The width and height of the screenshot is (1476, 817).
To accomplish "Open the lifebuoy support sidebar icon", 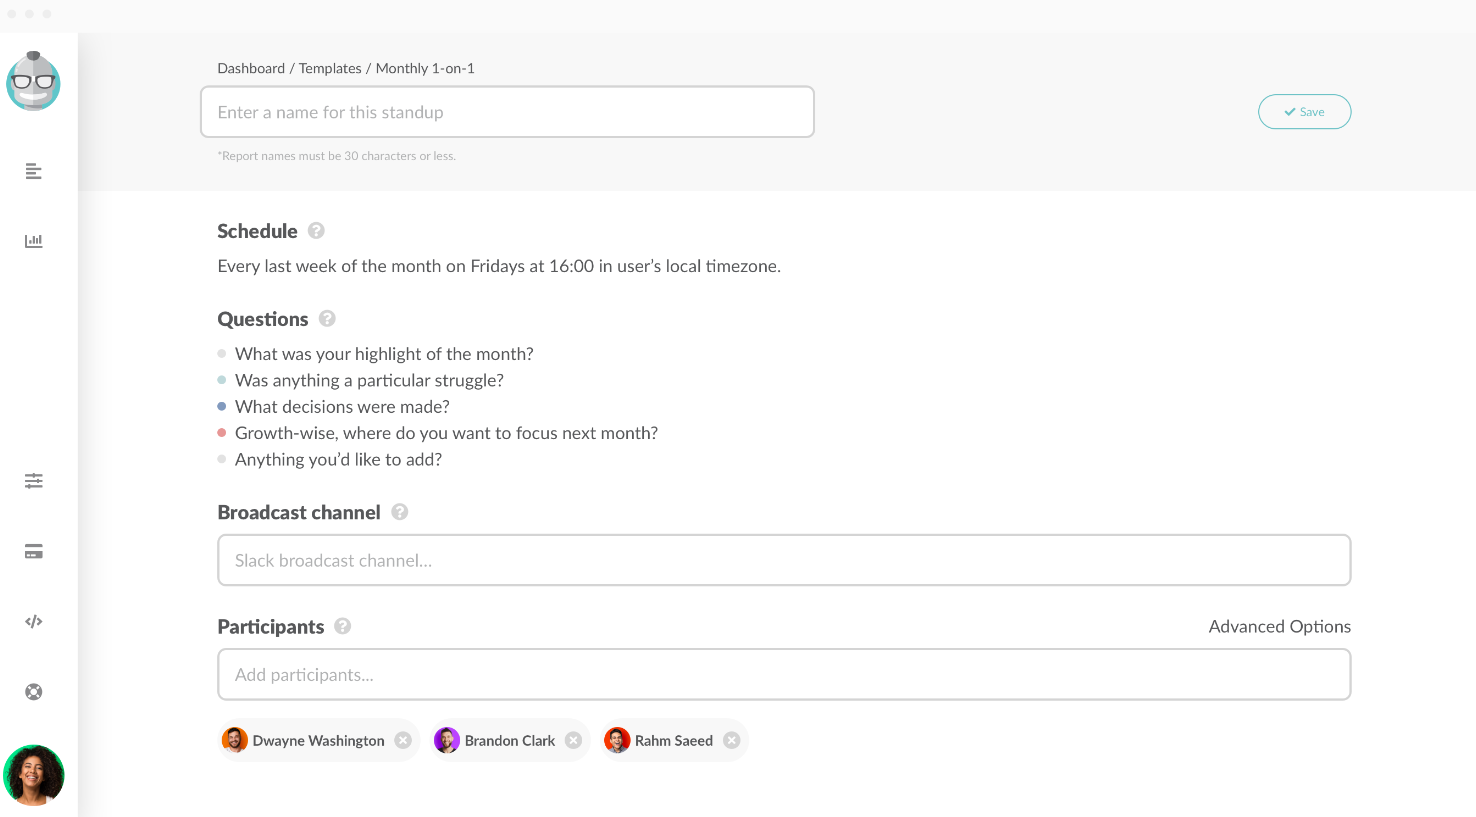I will [x=34, y=692].
